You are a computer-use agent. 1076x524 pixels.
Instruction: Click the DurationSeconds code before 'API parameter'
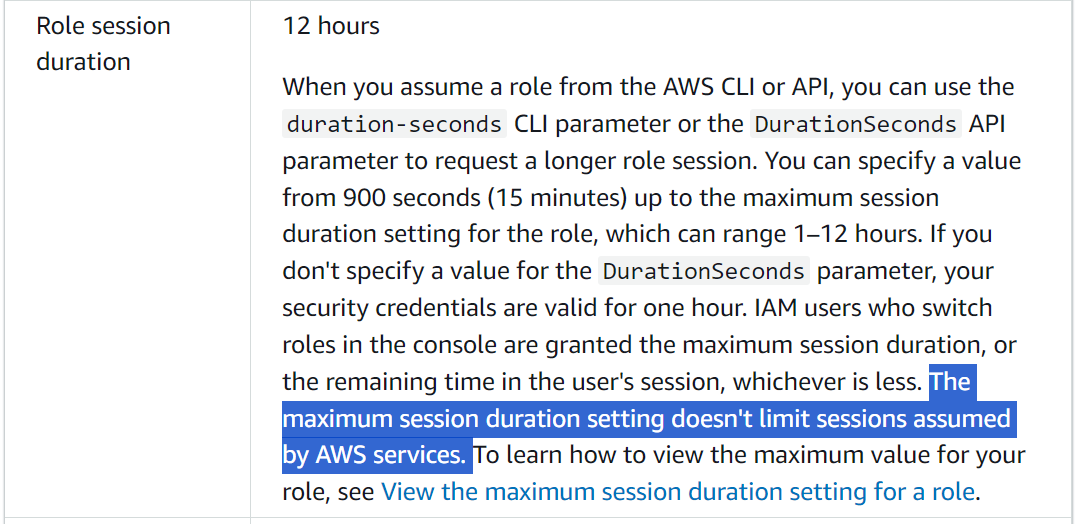pyautogui.click(x=855, y=125)
